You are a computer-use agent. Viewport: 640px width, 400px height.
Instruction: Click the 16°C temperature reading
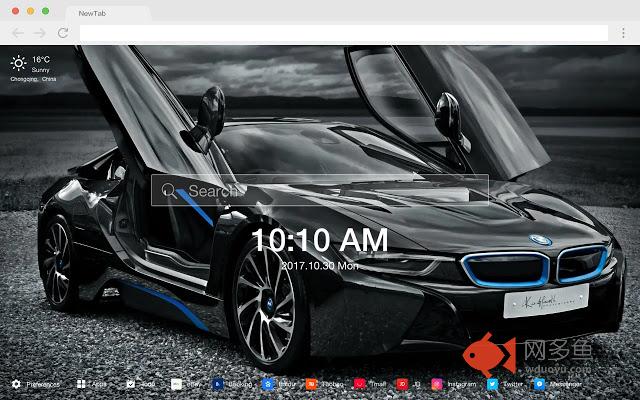tap(41, 60)
